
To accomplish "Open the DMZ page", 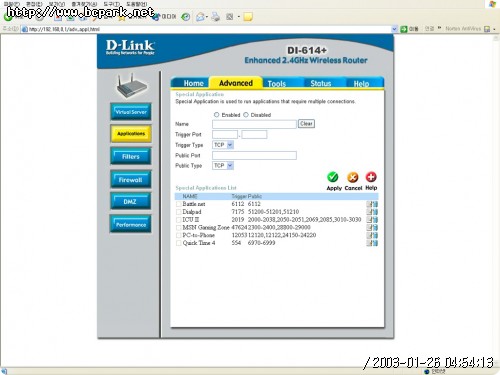I will click(131, 202).
